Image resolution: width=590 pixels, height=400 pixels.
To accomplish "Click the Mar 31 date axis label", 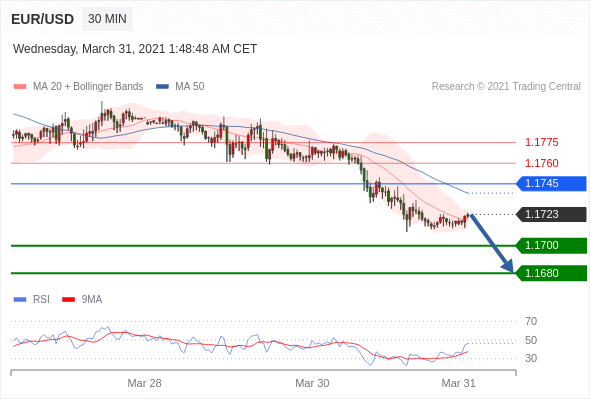I will coord(459,383).
